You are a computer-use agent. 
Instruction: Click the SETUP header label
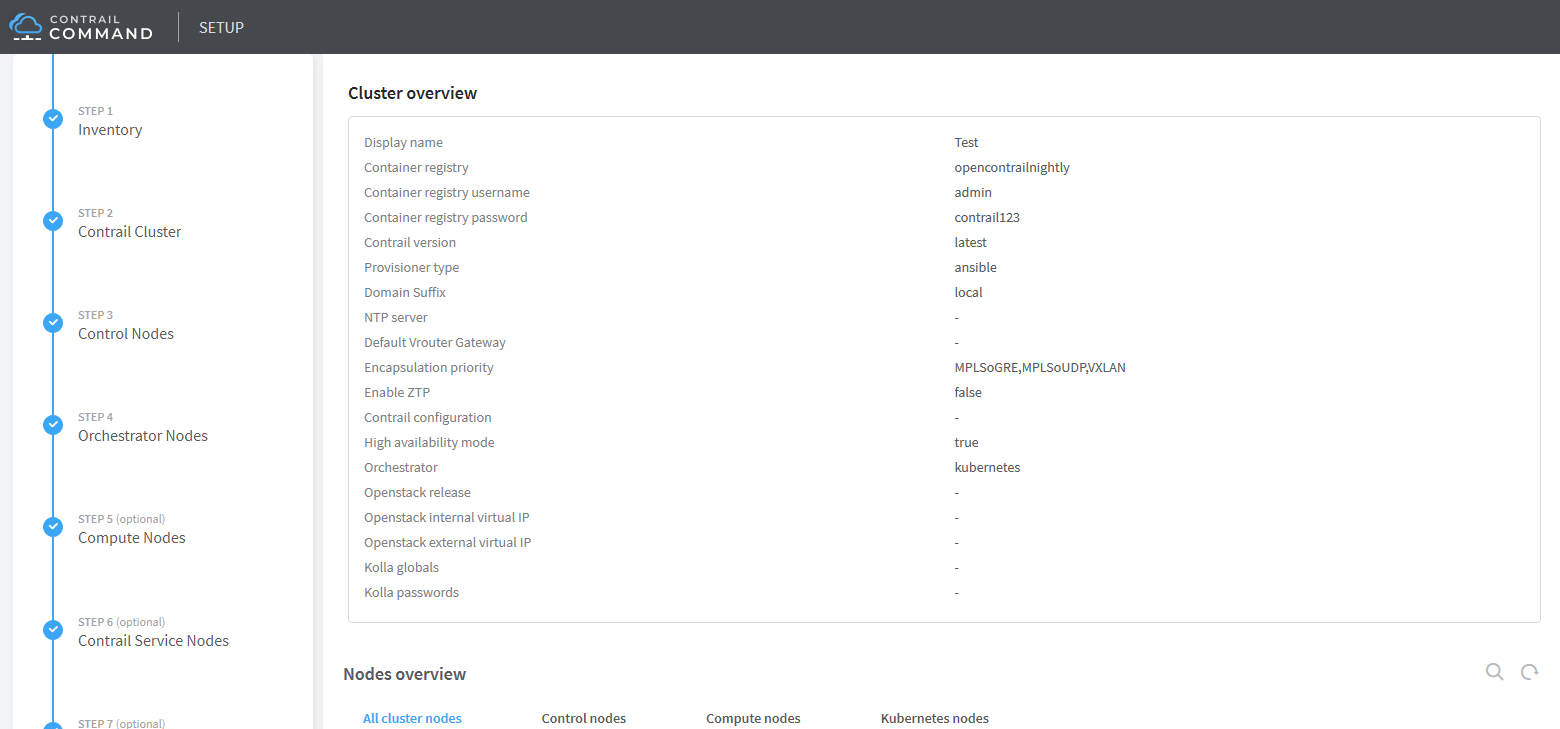point(221,27)
